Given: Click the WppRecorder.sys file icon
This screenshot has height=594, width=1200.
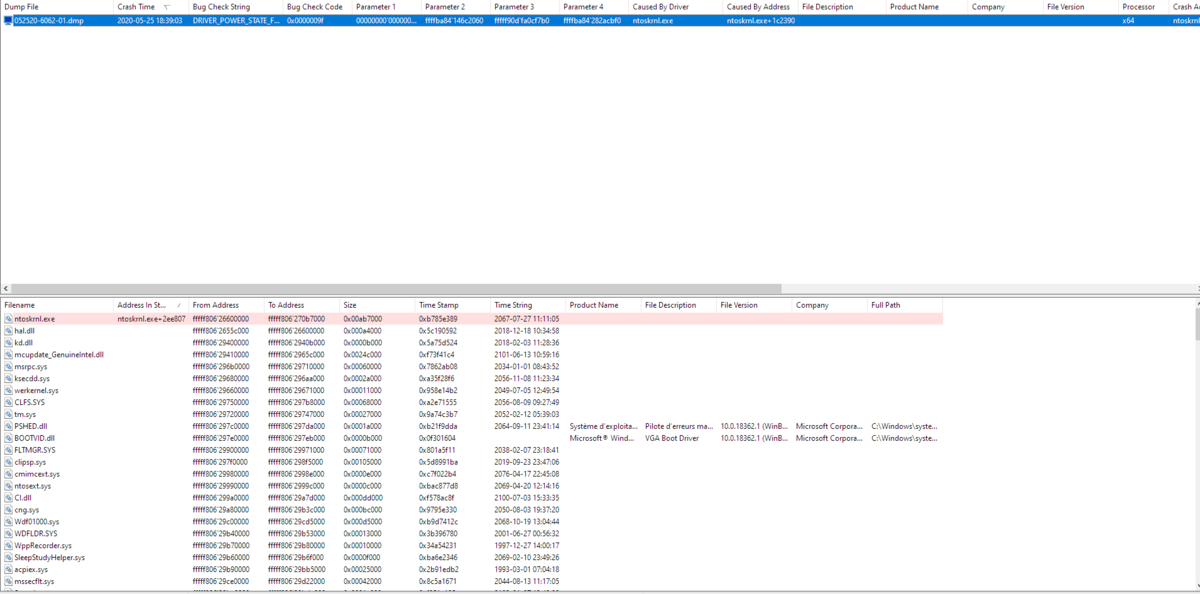Looking at the screenshot, I should coord(8,546).
